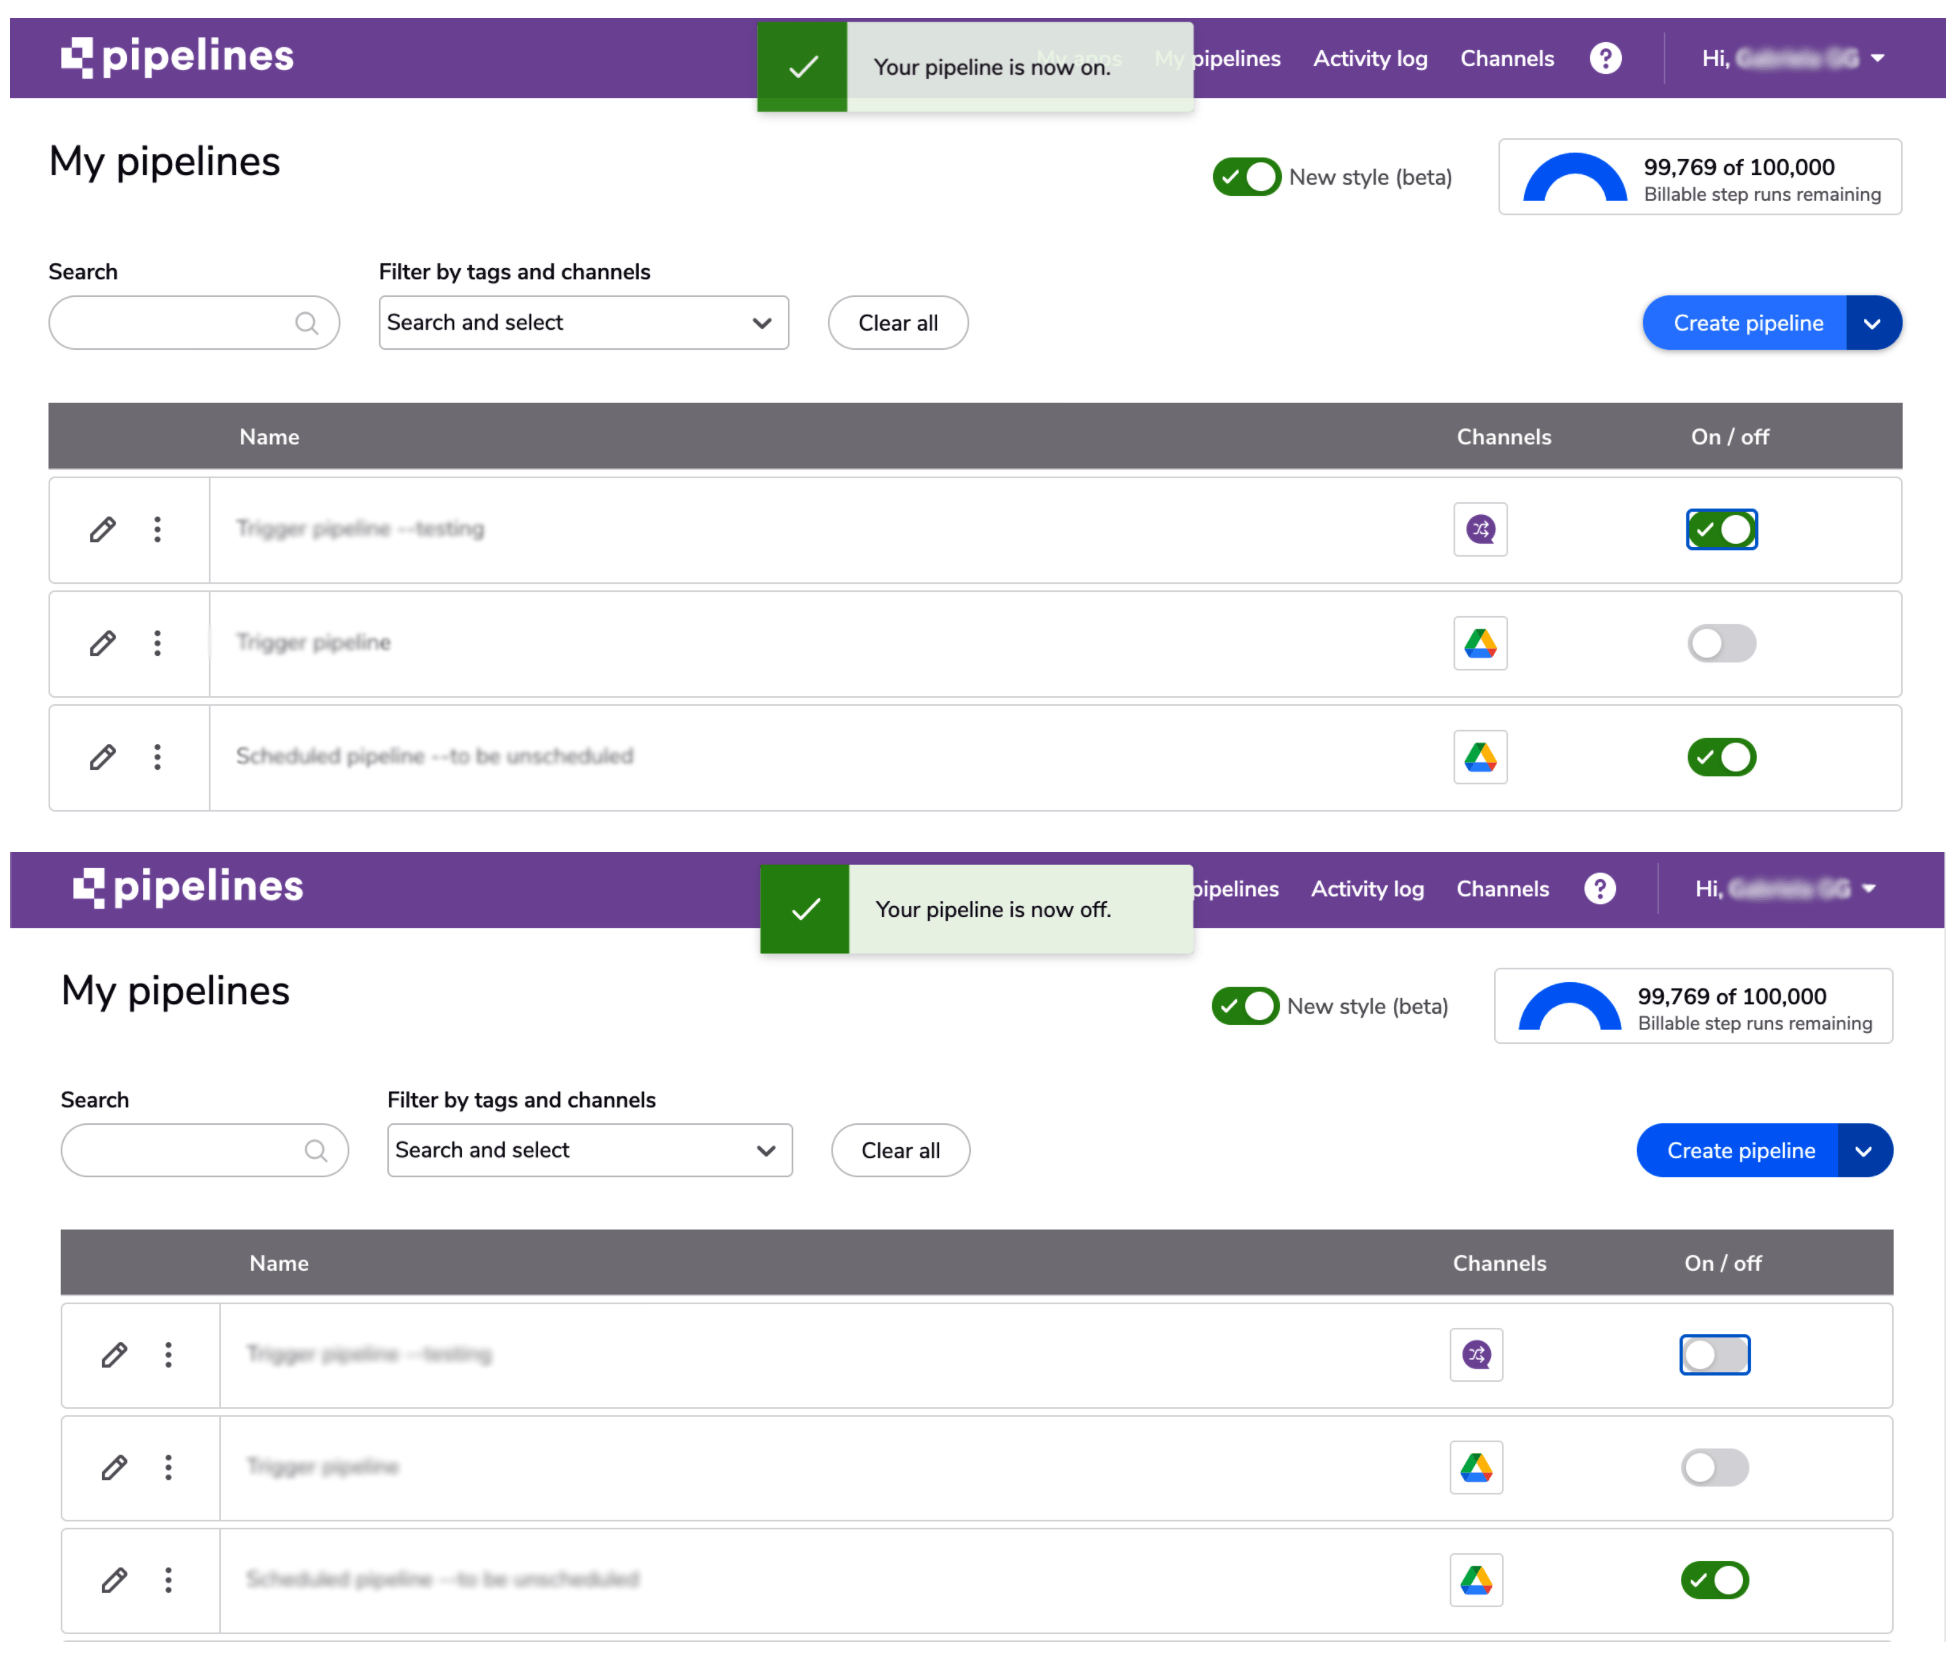Click the purple channel icon on the first row
The image size is (1959, 1662).
pyautogui.click(x=1480, y=529)
